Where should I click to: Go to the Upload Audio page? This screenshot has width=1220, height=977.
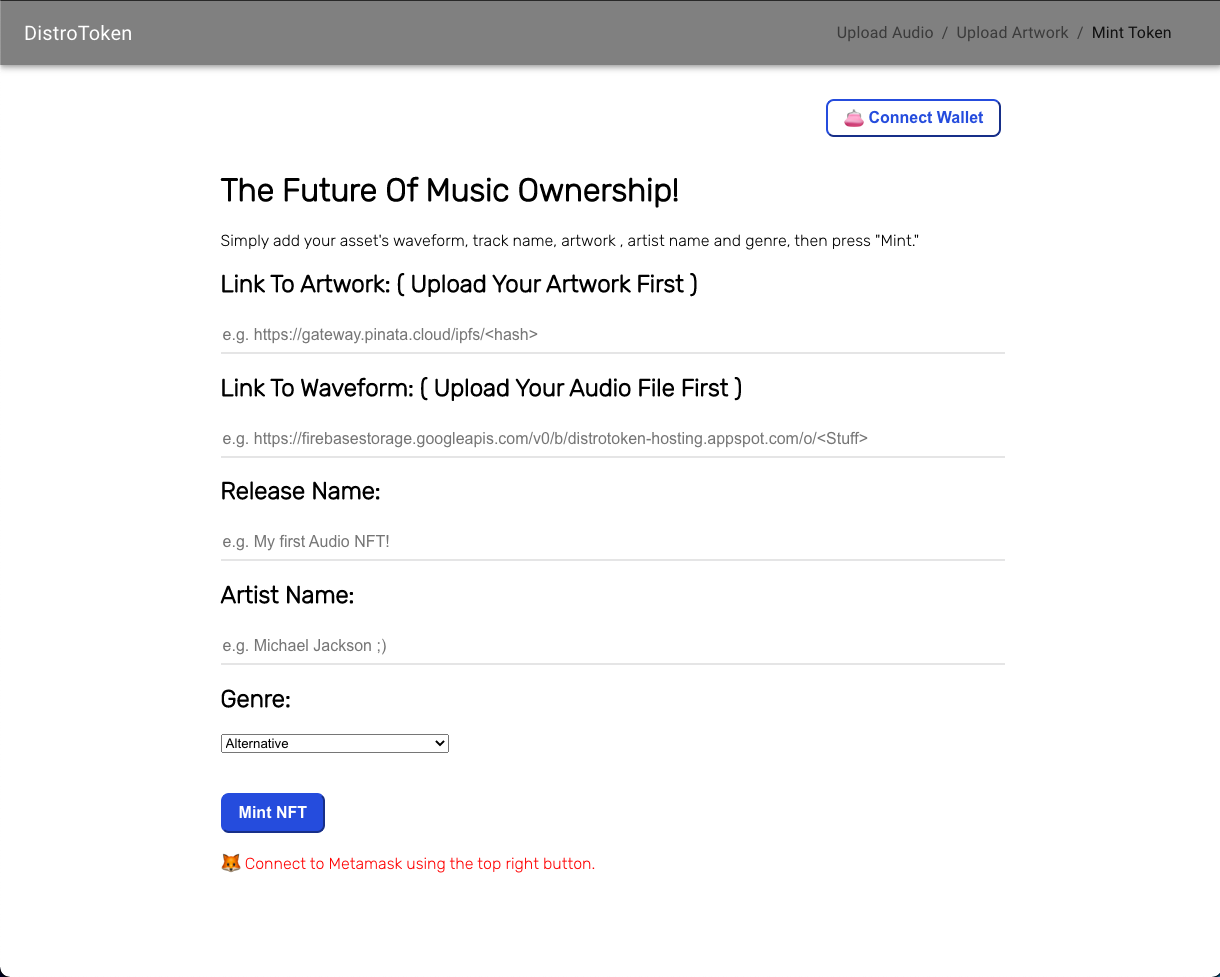(884, 33)
